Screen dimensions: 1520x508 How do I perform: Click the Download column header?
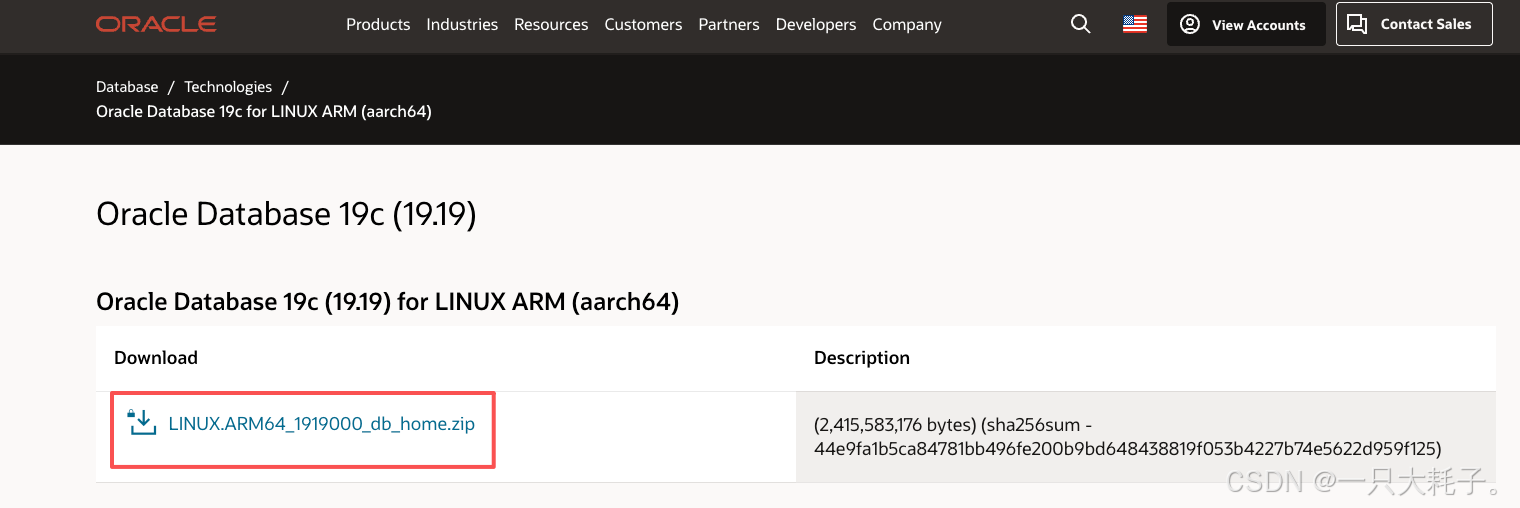tap(156, 357)
